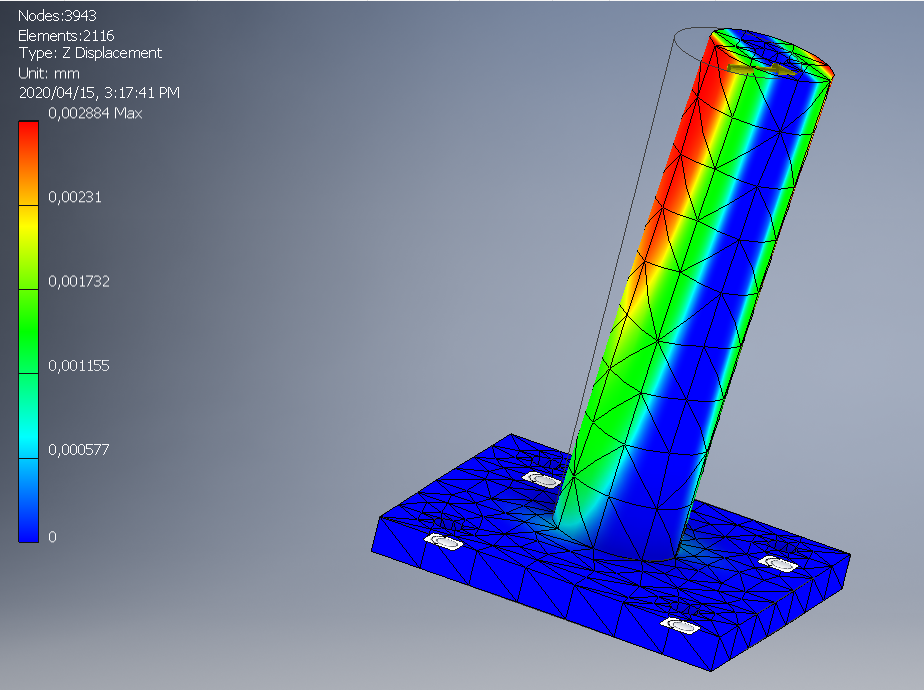Click the 'Unit: mm' text
This screenshot has height=690, width=924.
(49, 73)
